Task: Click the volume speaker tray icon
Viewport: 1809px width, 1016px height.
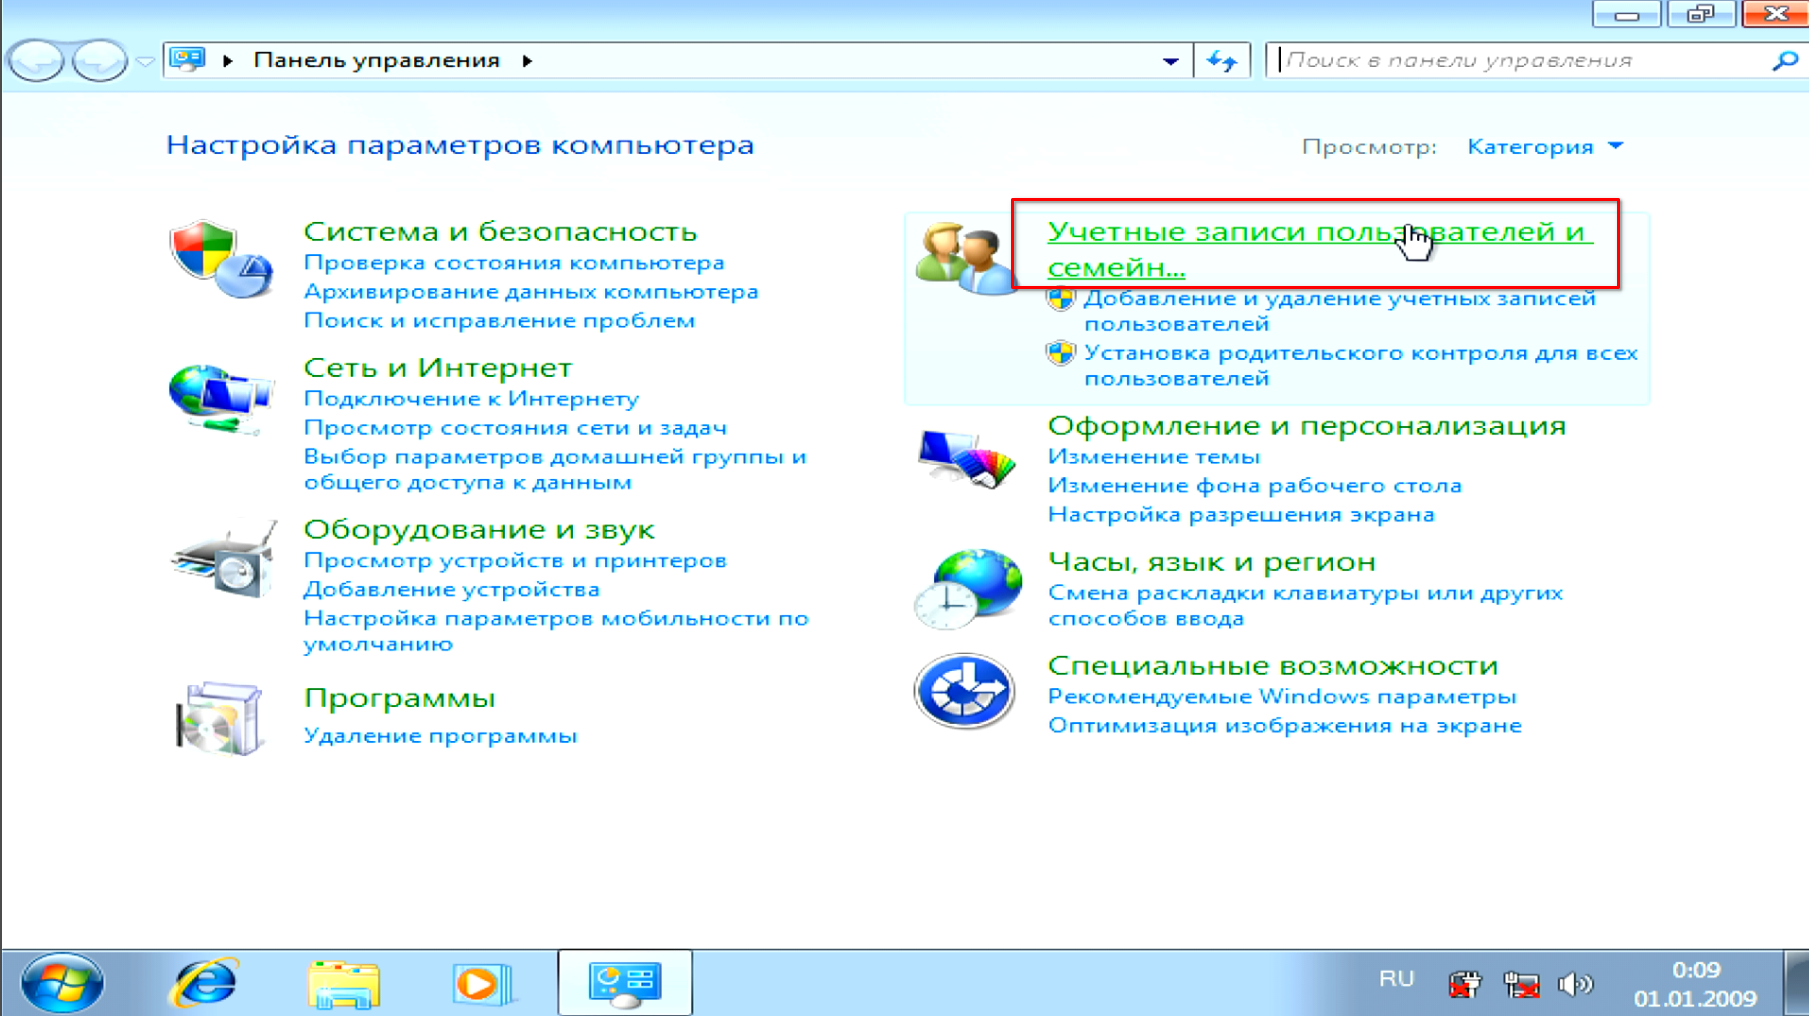Action: coord(1575,985)
